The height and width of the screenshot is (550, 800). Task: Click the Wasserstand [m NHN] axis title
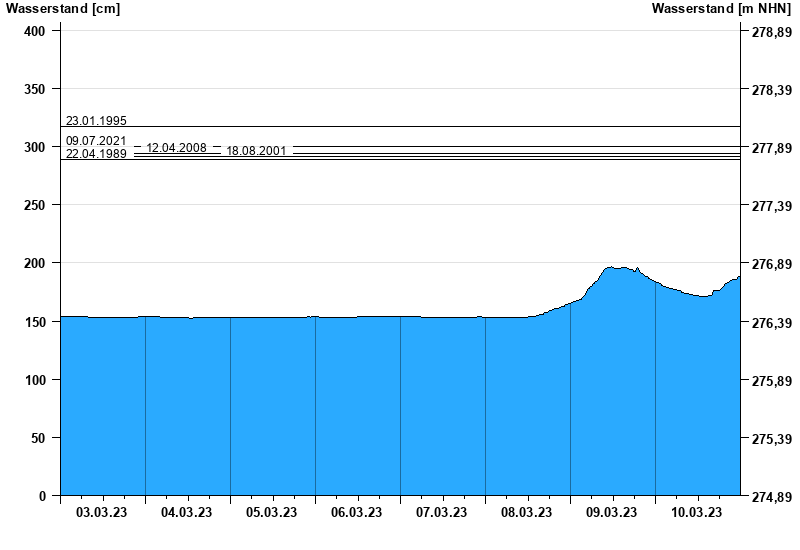[x=721, y=9]
